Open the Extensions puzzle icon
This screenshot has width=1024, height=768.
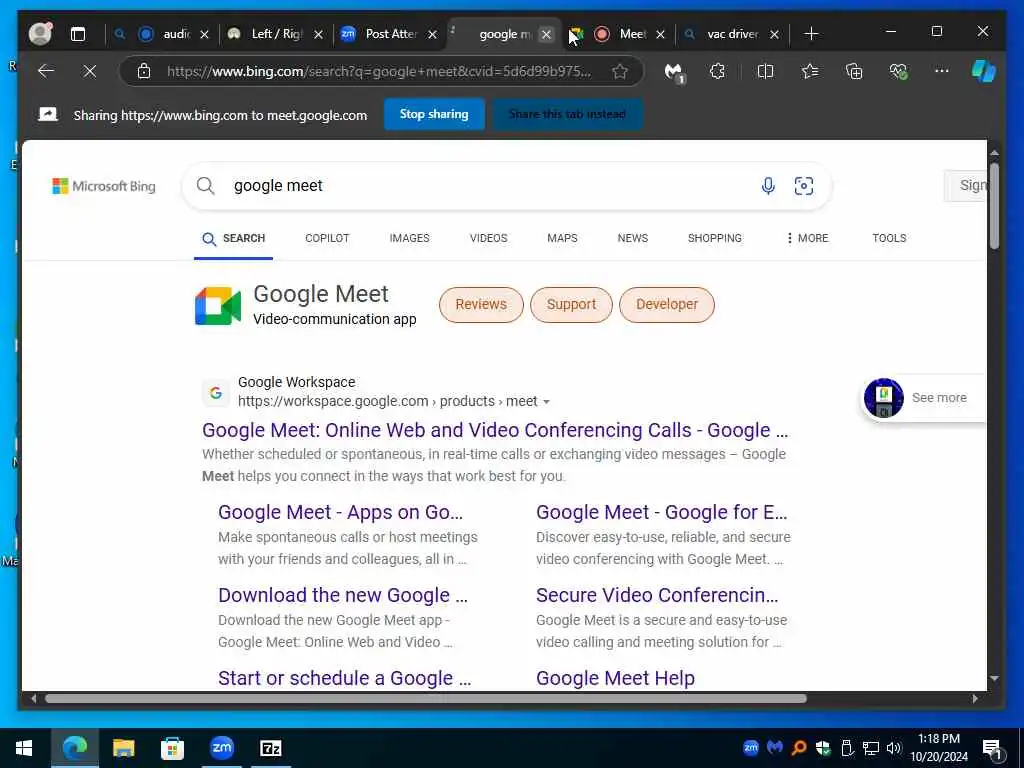718,71
